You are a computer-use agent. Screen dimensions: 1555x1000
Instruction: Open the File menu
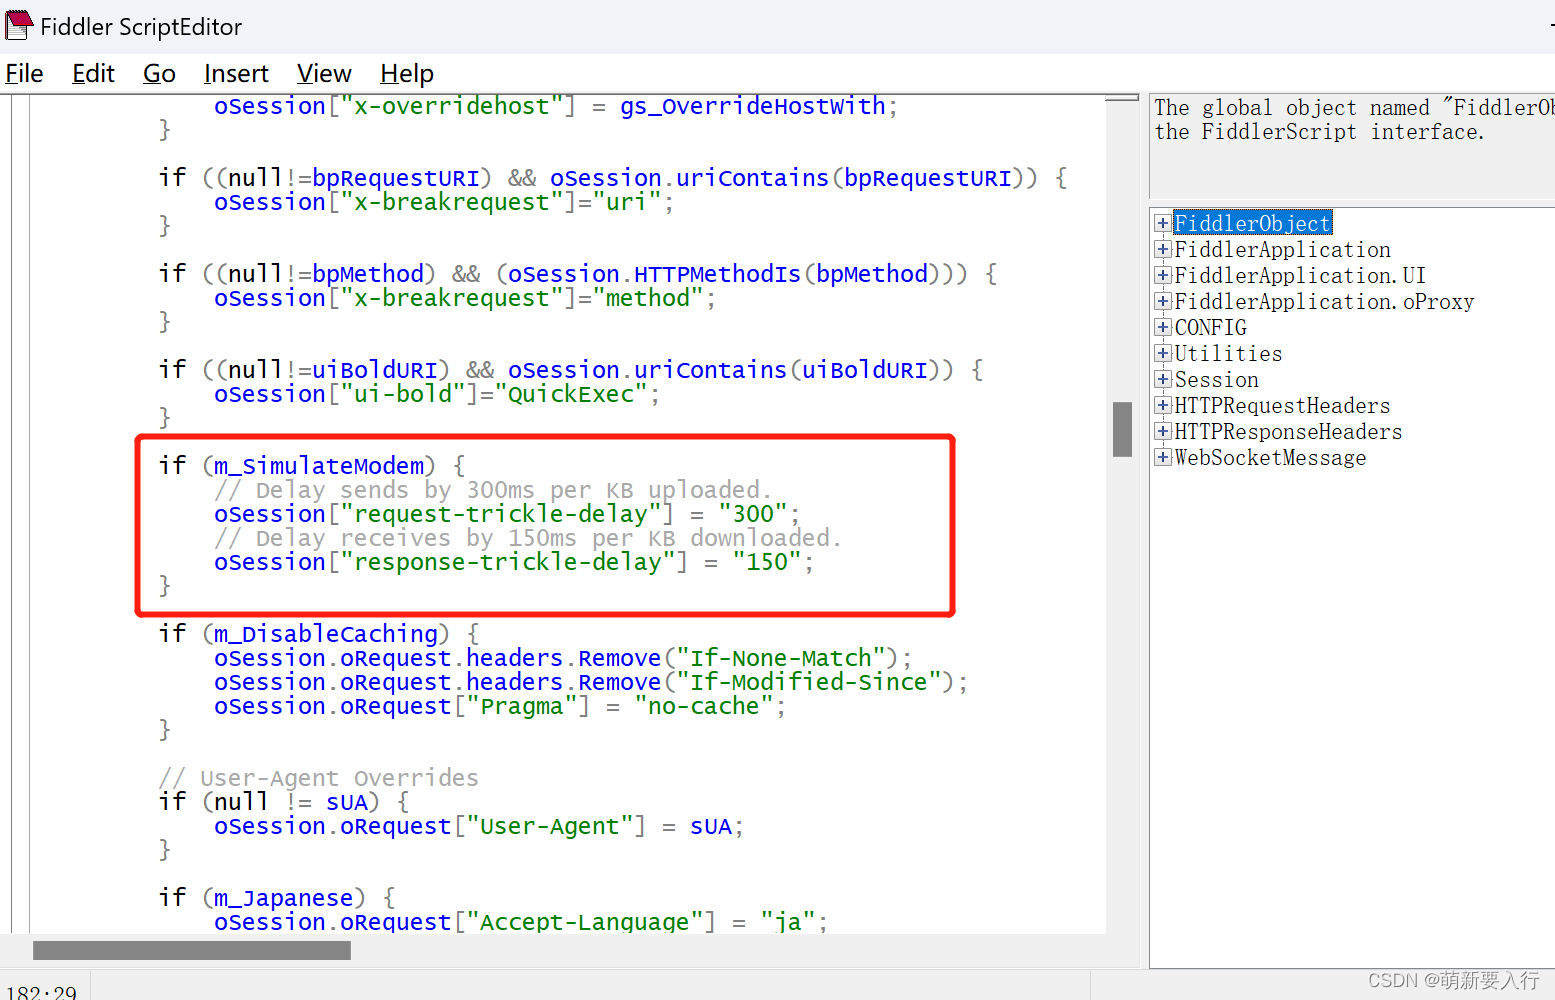tap(24, 74)
